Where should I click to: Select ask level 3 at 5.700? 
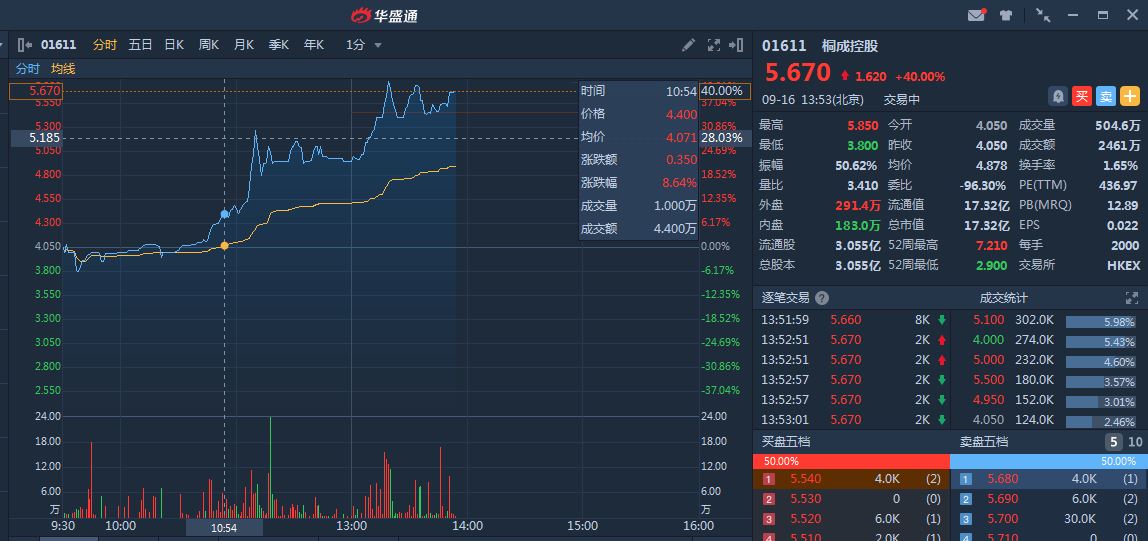(1049, 518)
